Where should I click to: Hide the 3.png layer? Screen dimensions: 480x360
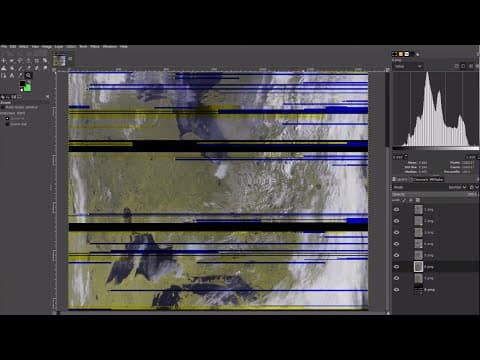click(x=396, y=232)
